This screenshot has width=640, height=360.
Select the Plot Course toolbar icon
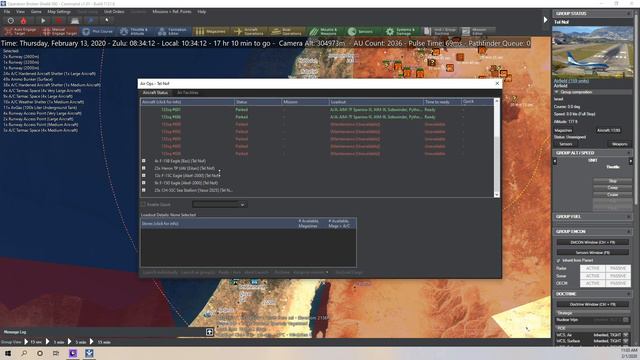(x=98, y=31)
